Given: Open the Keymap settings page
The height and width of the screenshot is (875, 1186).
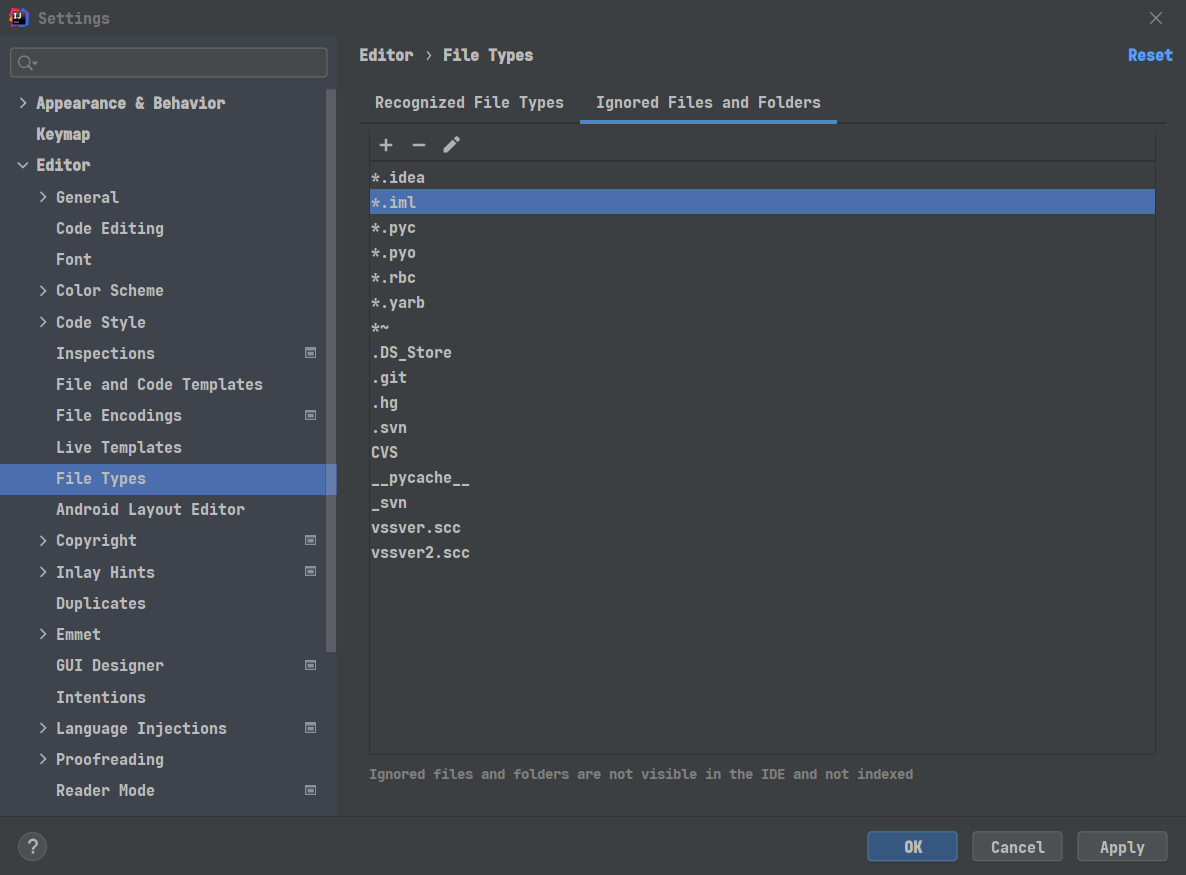Looking at the screenshot, I should [x=63, y=135].
